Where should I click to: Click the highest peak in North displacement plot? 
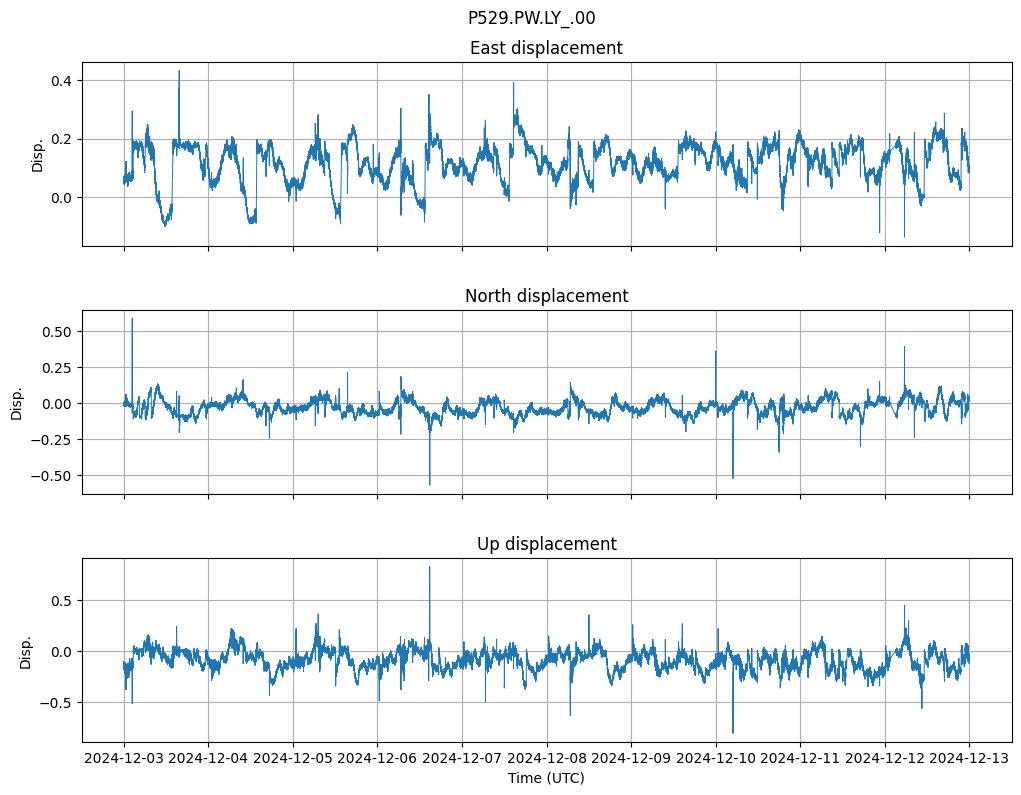(x=132, y=320)
